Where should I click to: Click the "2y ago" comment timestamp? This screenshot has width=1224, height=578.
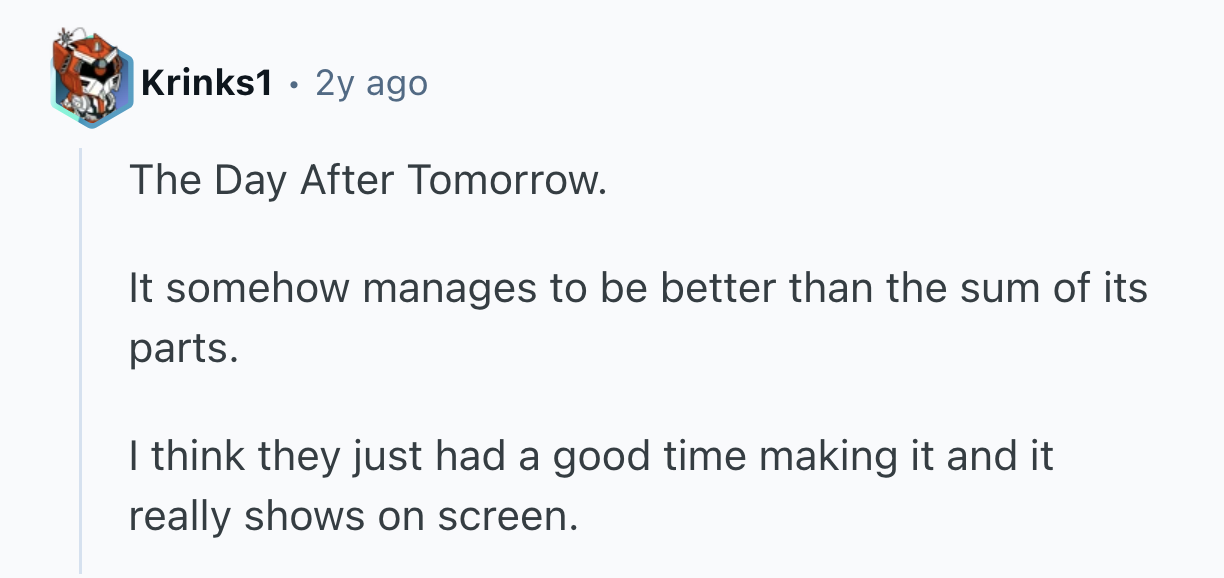pyautogui.click(x=371, y=85)
